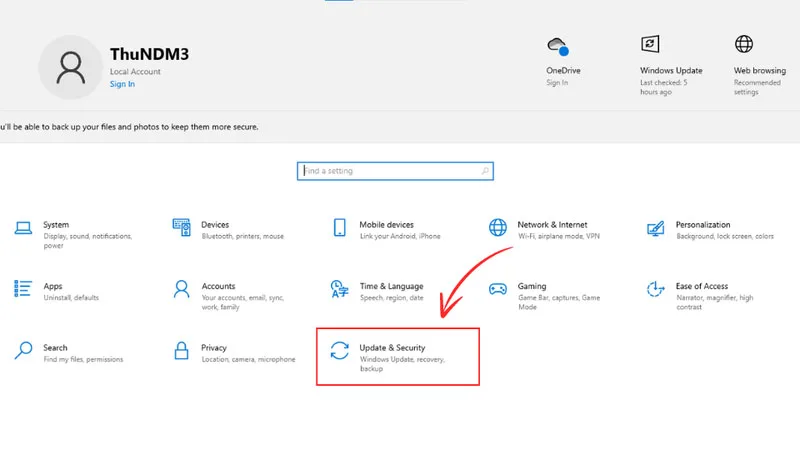Open Accounts person icon
800x450 pixels.
[182, 289]
